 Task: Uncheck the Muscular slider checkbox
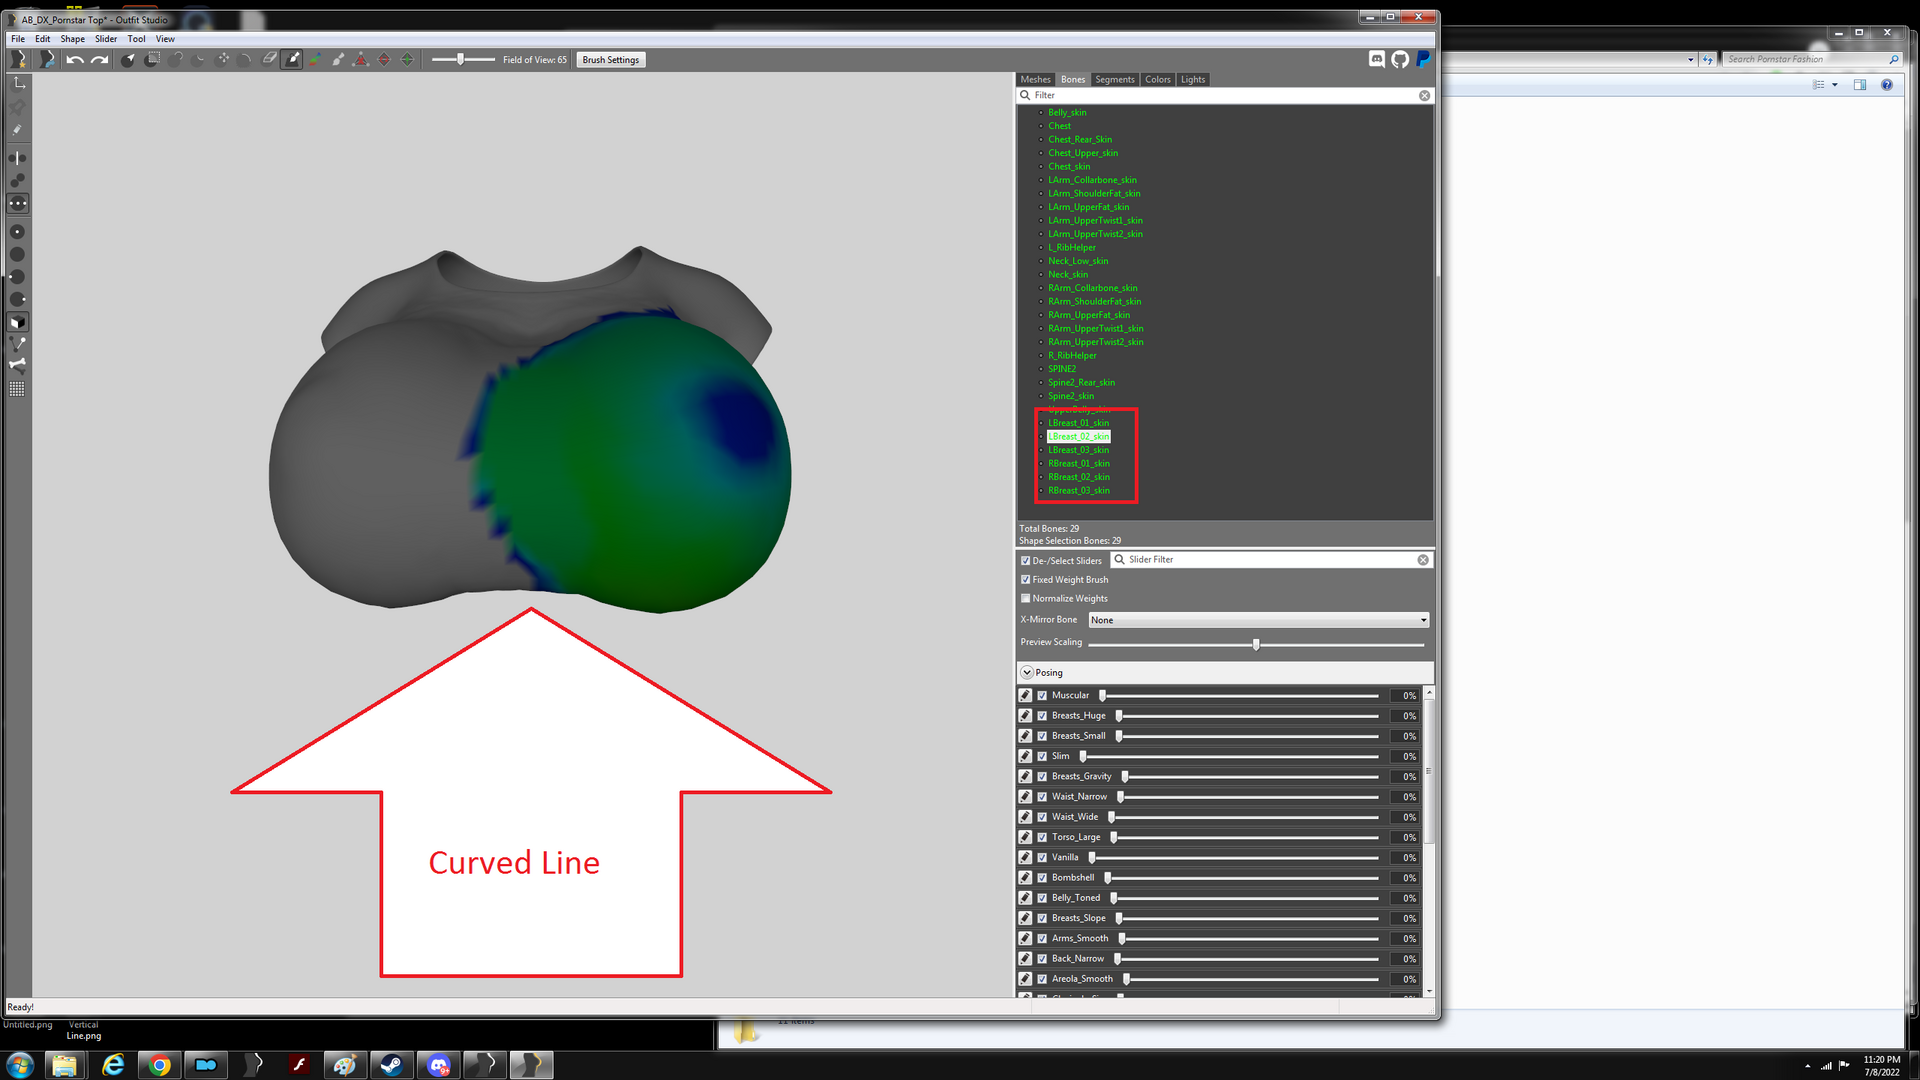coord(1042,695)
